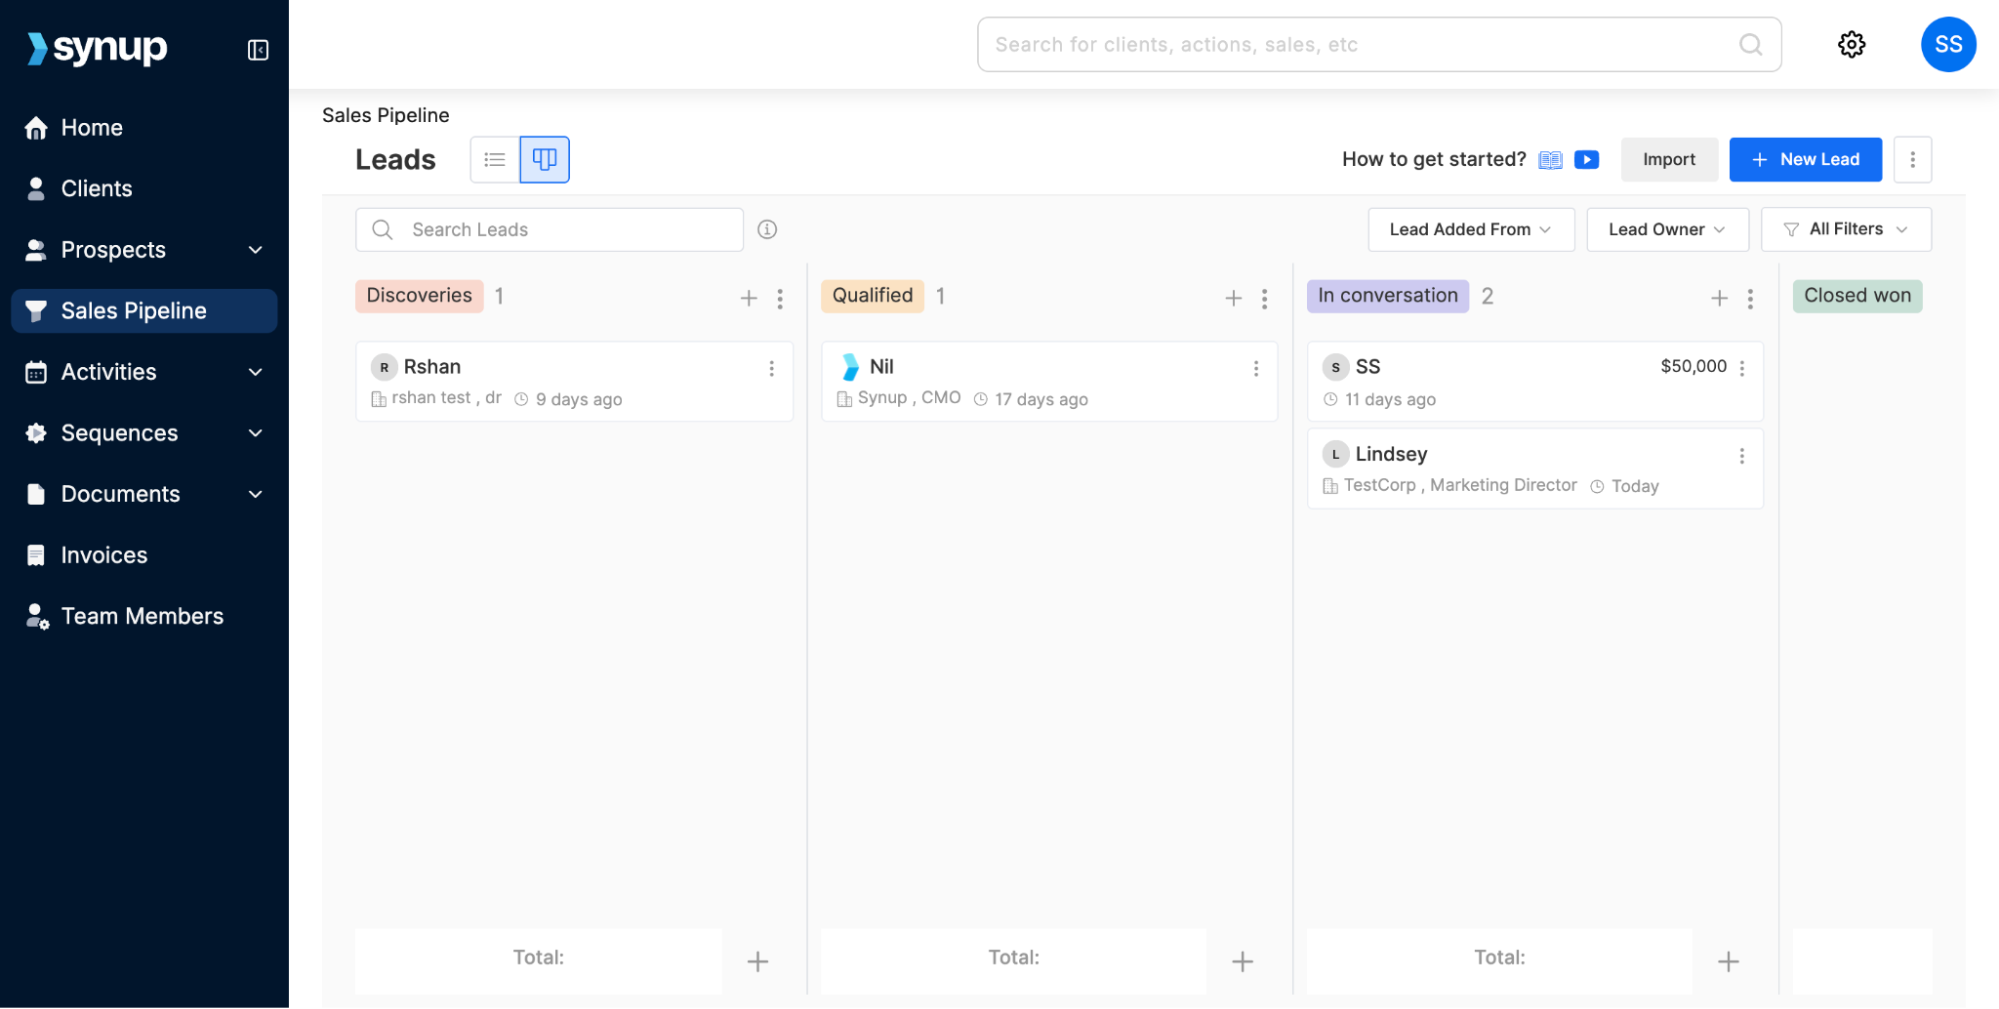Click the Qualified stage label
This screenshot has height=1009, width=1999.
point(872,296)
